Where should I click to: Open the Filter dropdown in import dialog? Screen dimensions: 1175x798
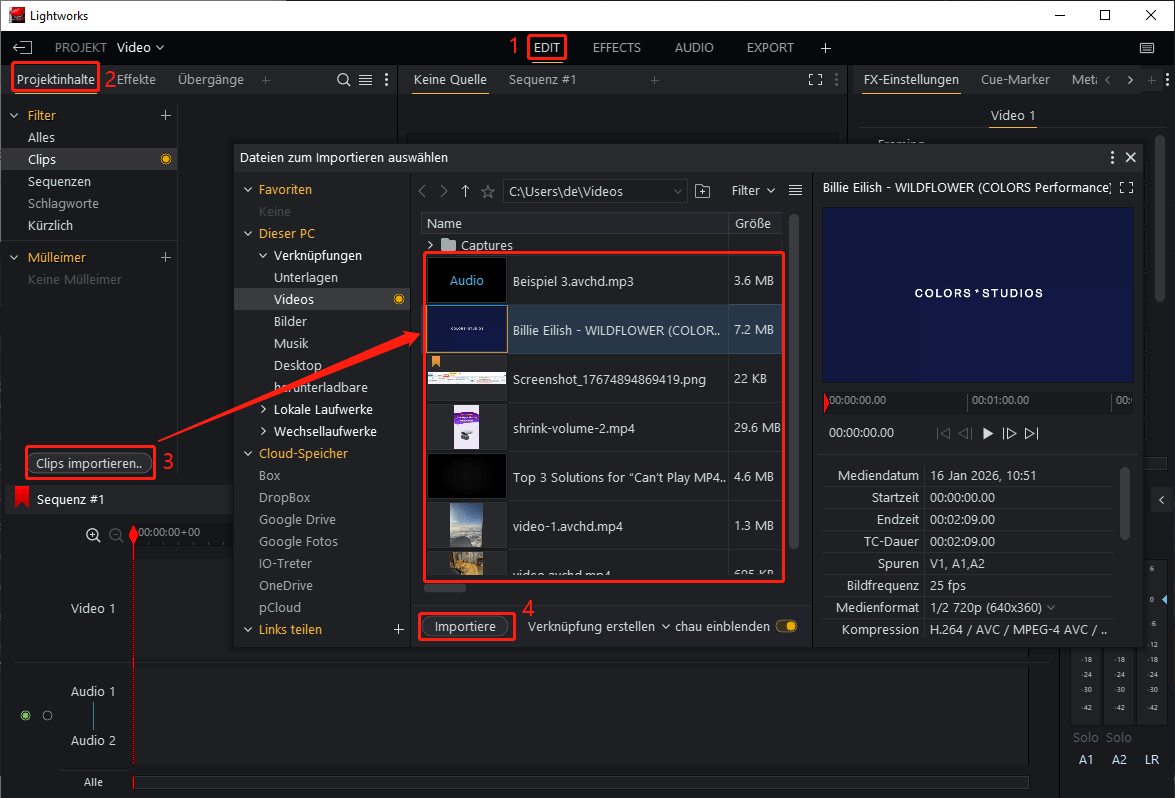coord(753,191)
